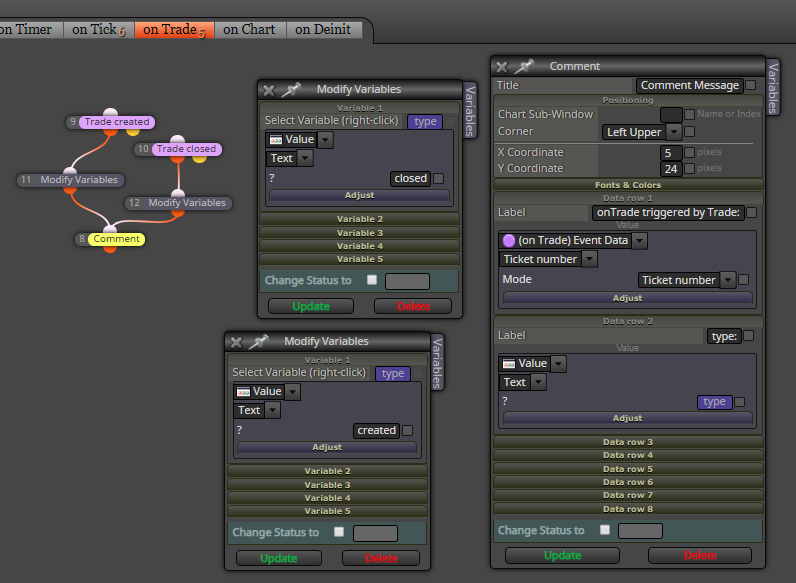The width and height of the screenshot is (796, 583).
Task: Open the Ticket number dropdown under Event Data
Action: tap(589, 259)
